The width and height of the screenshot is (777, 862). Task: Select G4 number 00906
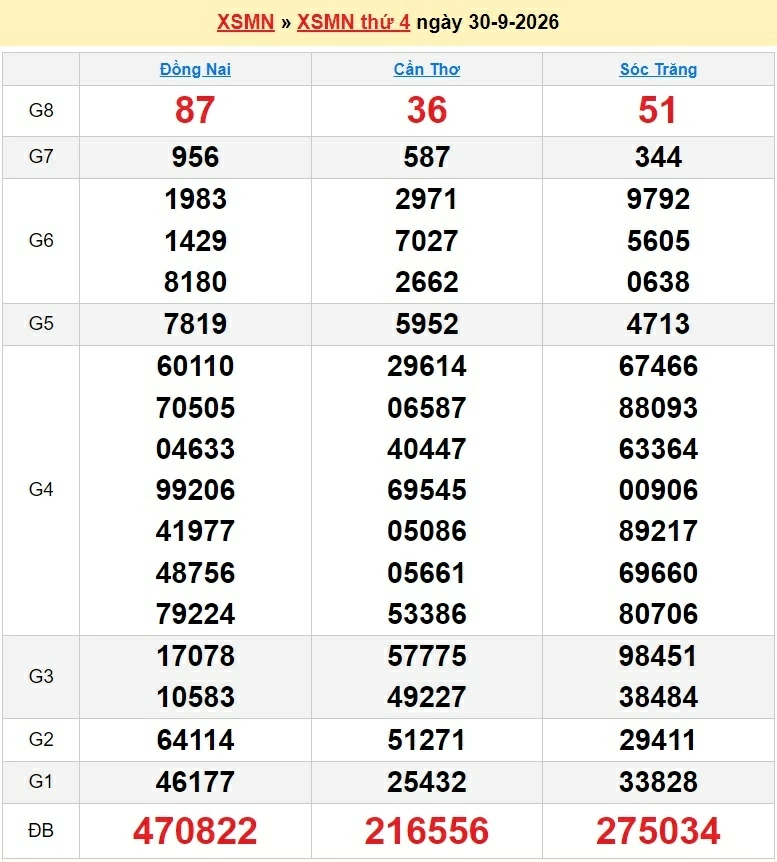click(658, 490)
